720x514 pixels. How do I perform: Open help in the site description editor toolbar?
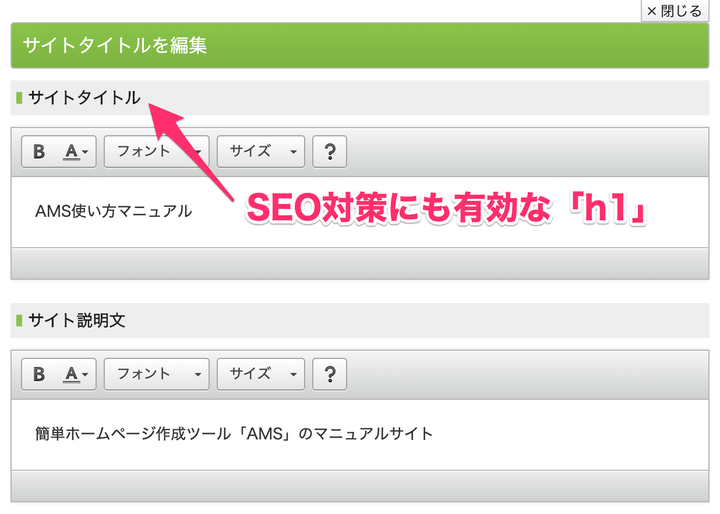[x=329, y=374]
